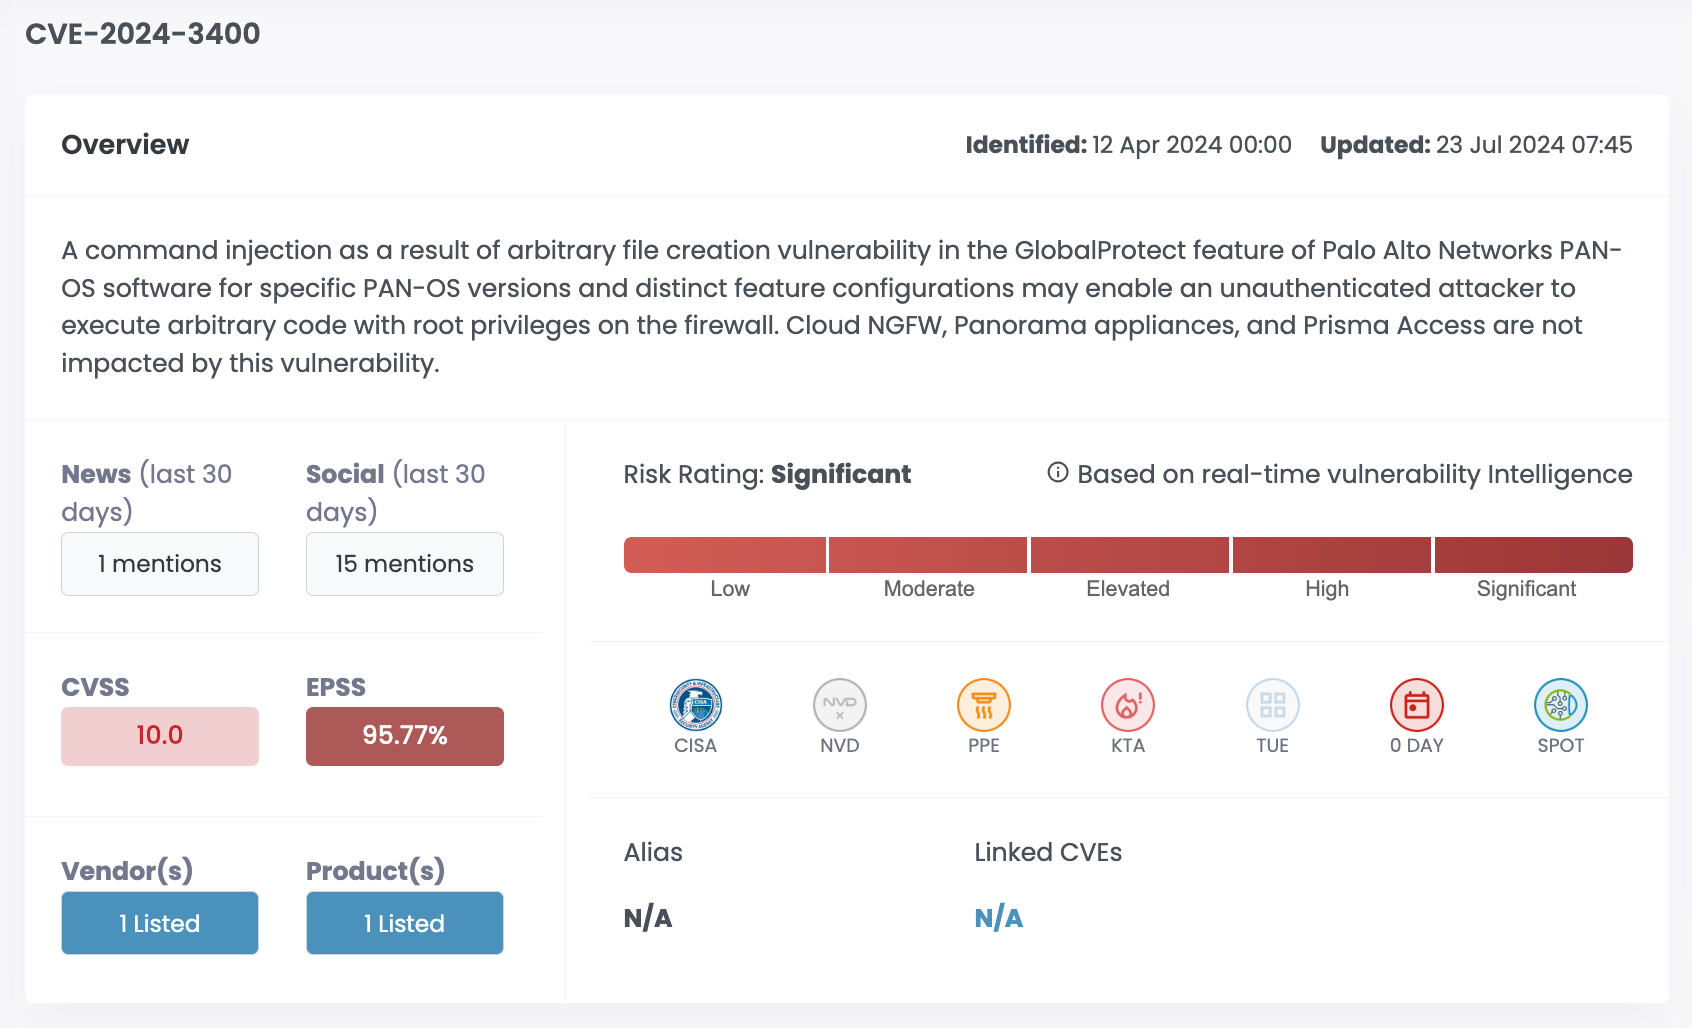
Task: Click the NVD badge icon
Action: pos(839,705)
